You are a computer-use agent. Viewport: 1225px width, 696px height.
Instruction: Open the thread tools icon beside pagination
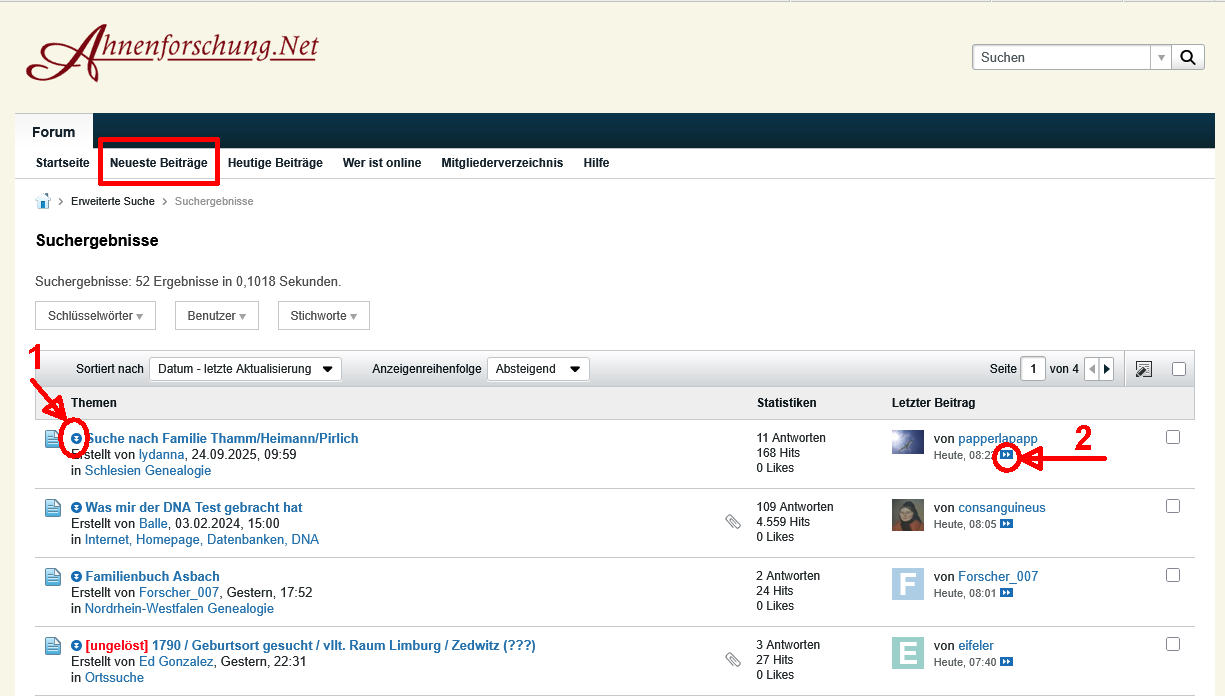[1144, 369]
